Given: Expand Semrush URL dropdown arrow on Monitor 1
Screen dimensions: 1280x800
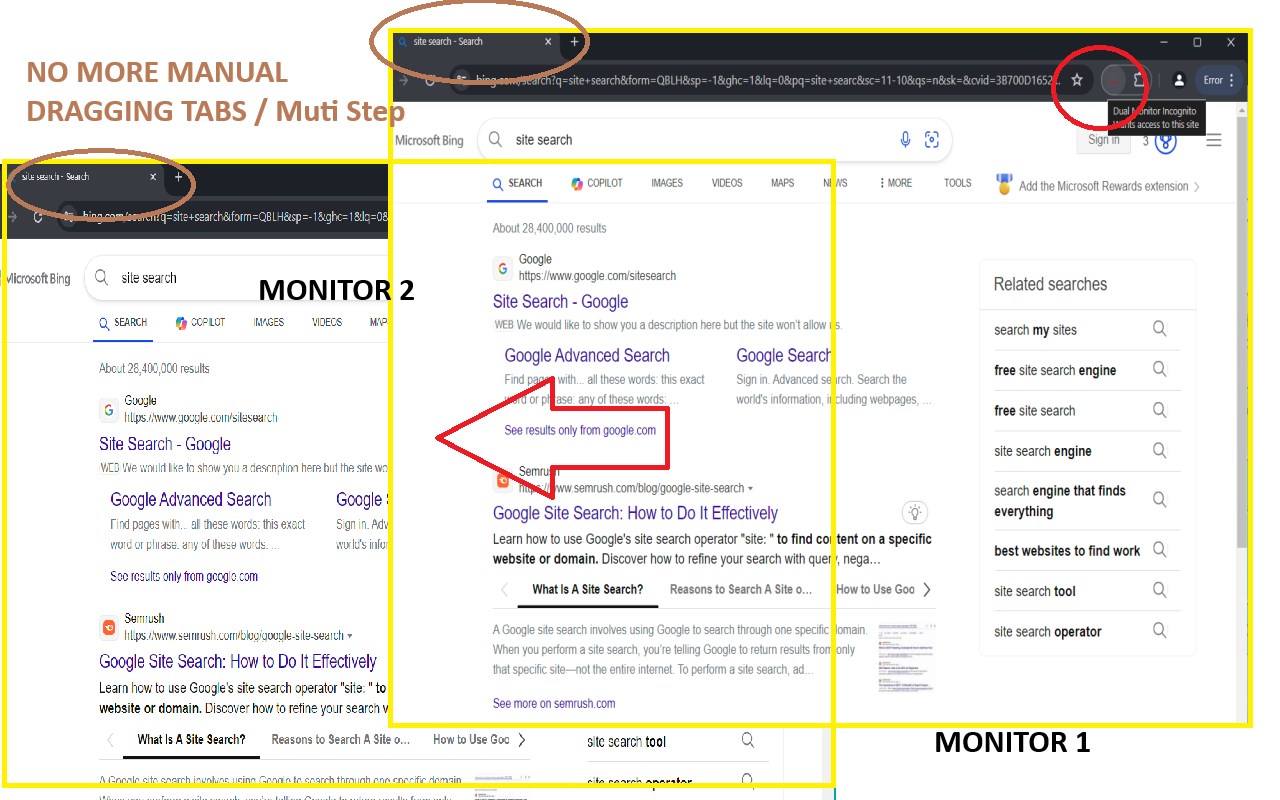Looking at the screenshot, I should (x=750, y=489).
